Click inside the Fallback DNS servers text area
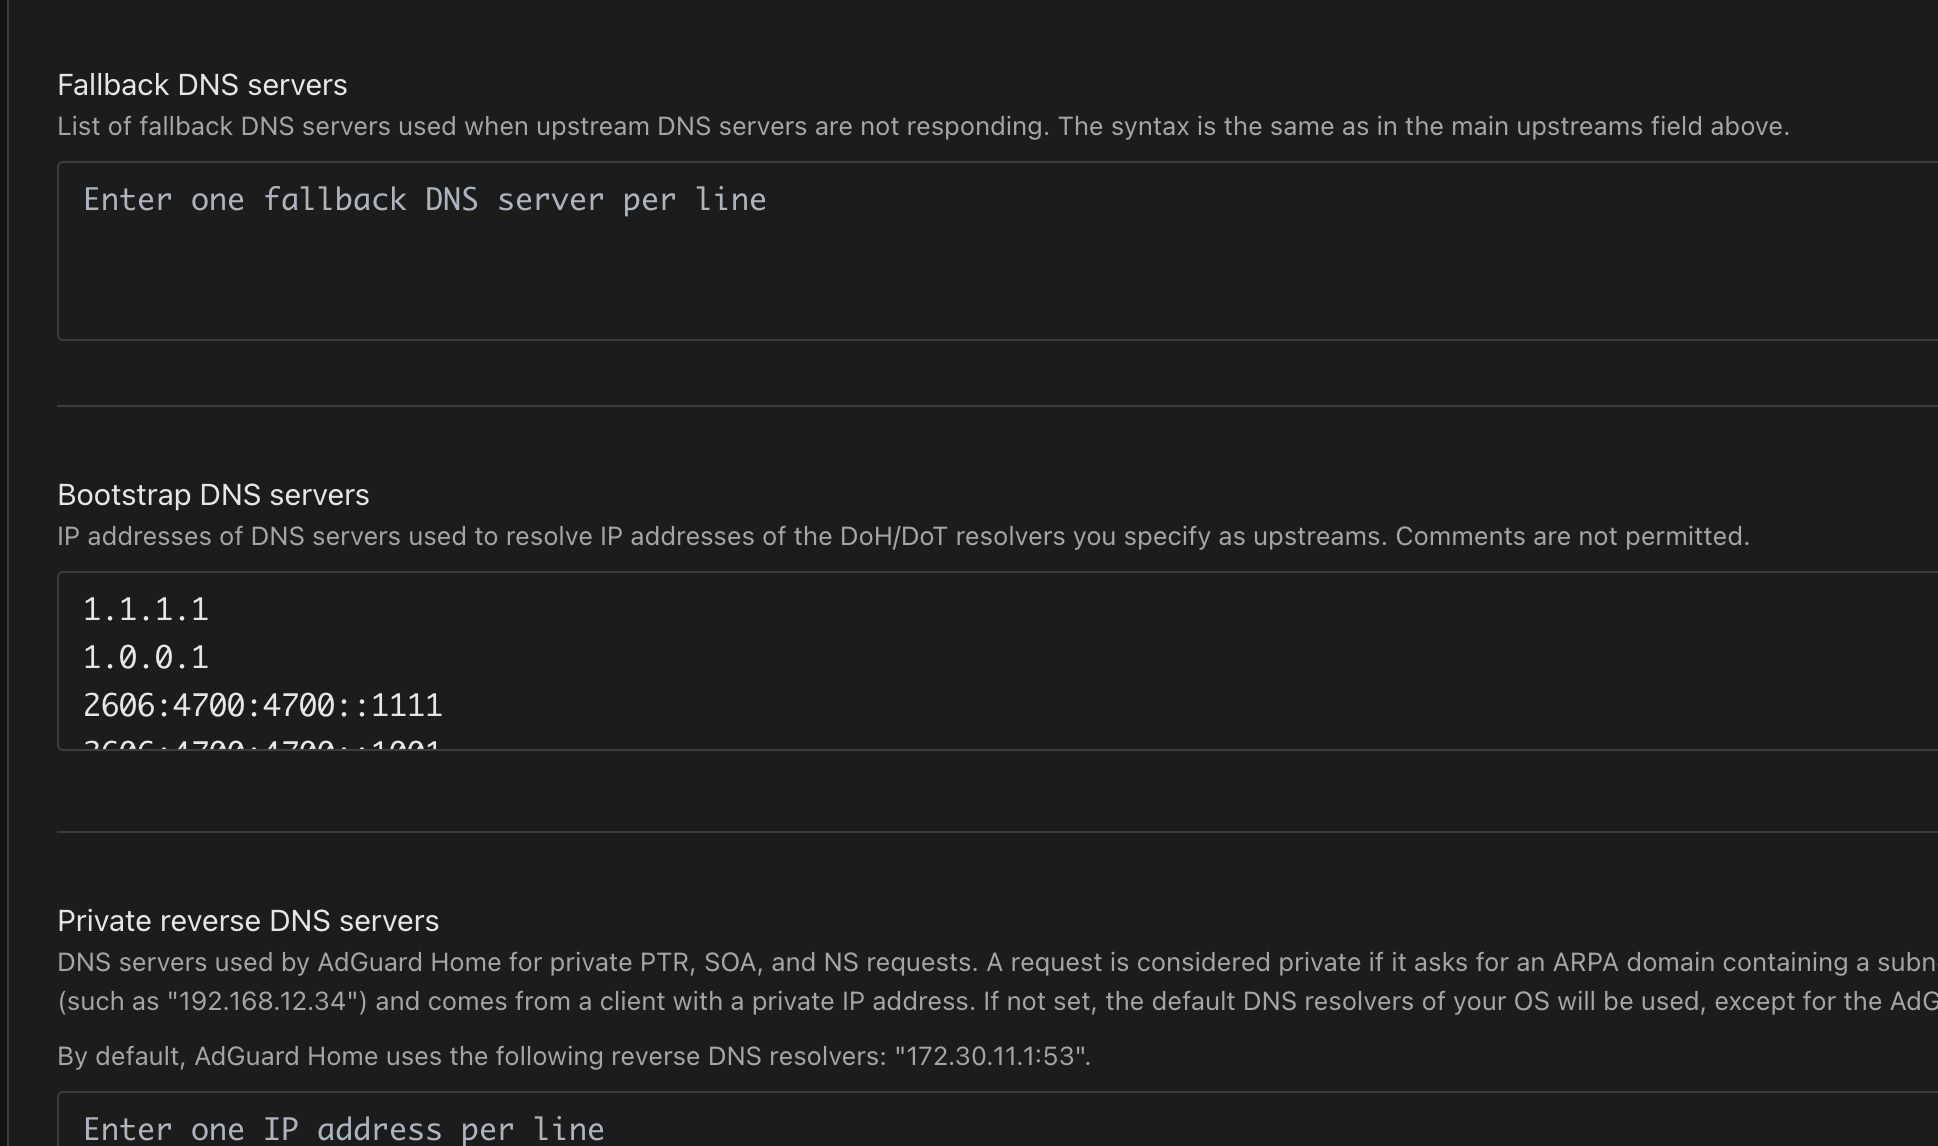This screenshot has height=1146, width=1938. (997, 251)
